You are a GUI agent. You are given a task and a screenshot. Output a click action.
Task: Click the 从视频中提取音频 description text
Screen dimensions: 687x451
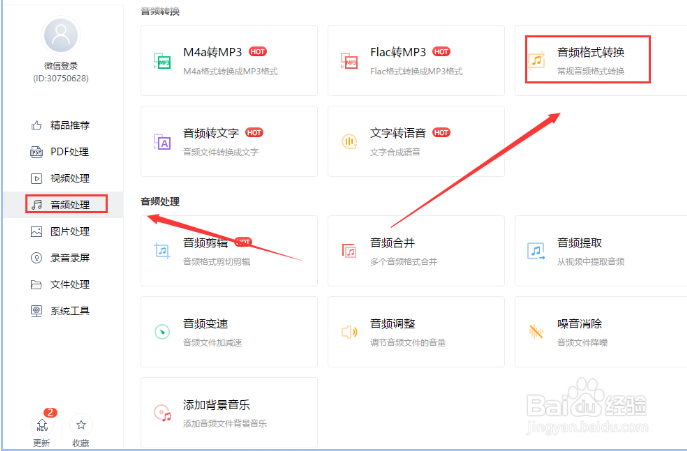[591, 262]
